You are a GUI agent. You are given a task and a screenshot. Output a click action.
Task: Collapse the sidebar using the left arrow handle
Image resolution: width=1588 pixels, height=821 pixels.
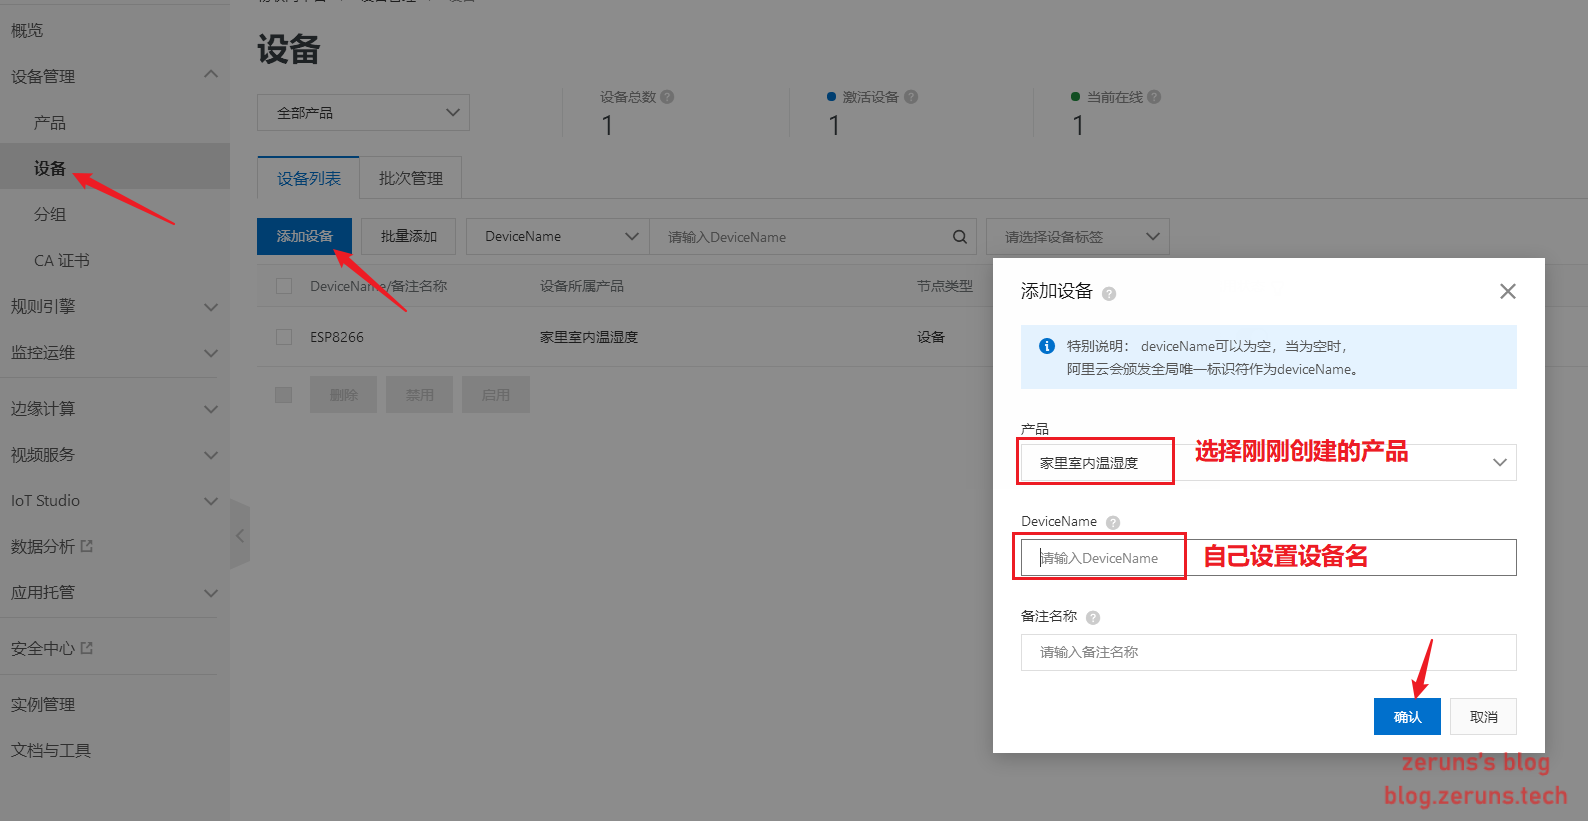click(x=240, y=535)
